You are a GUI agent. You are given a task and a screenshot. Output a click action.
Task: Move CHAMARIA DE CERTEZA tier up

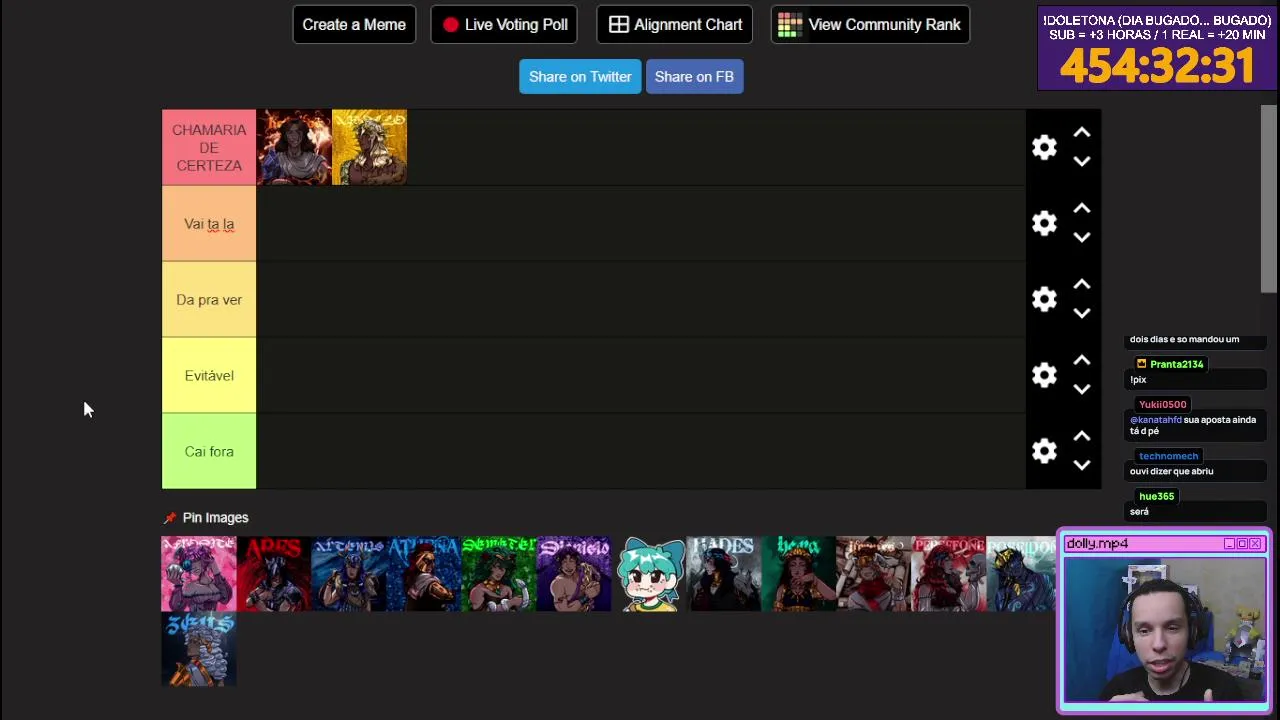tap(1081, 132)
